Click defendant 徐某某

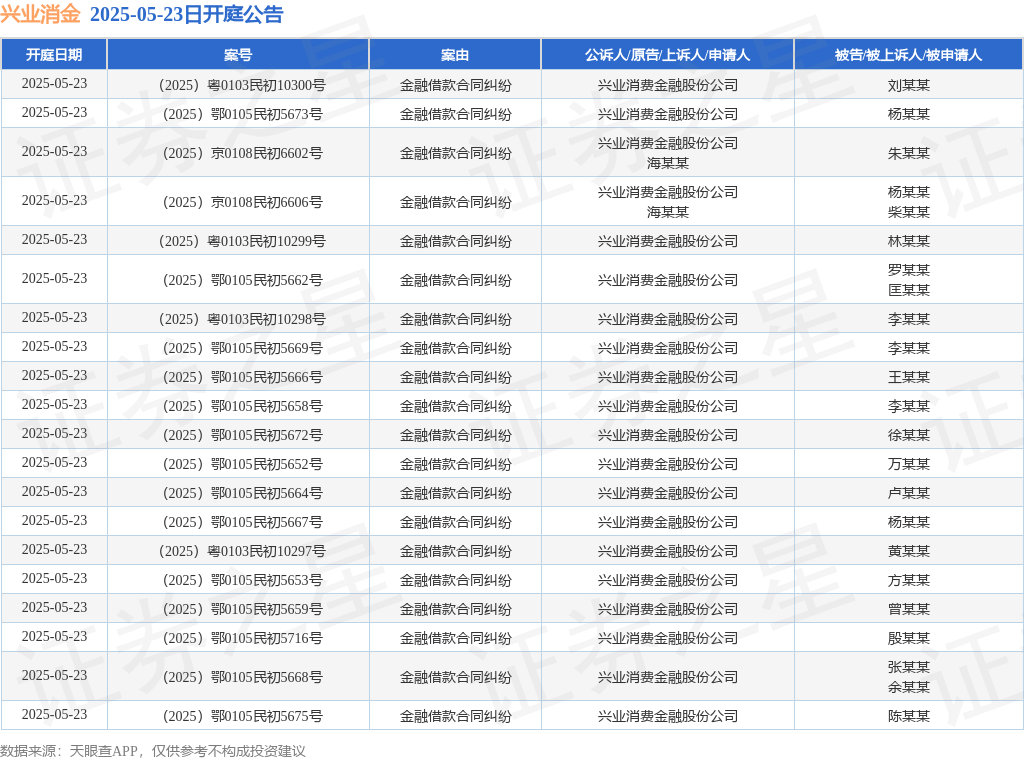point(908,435)
